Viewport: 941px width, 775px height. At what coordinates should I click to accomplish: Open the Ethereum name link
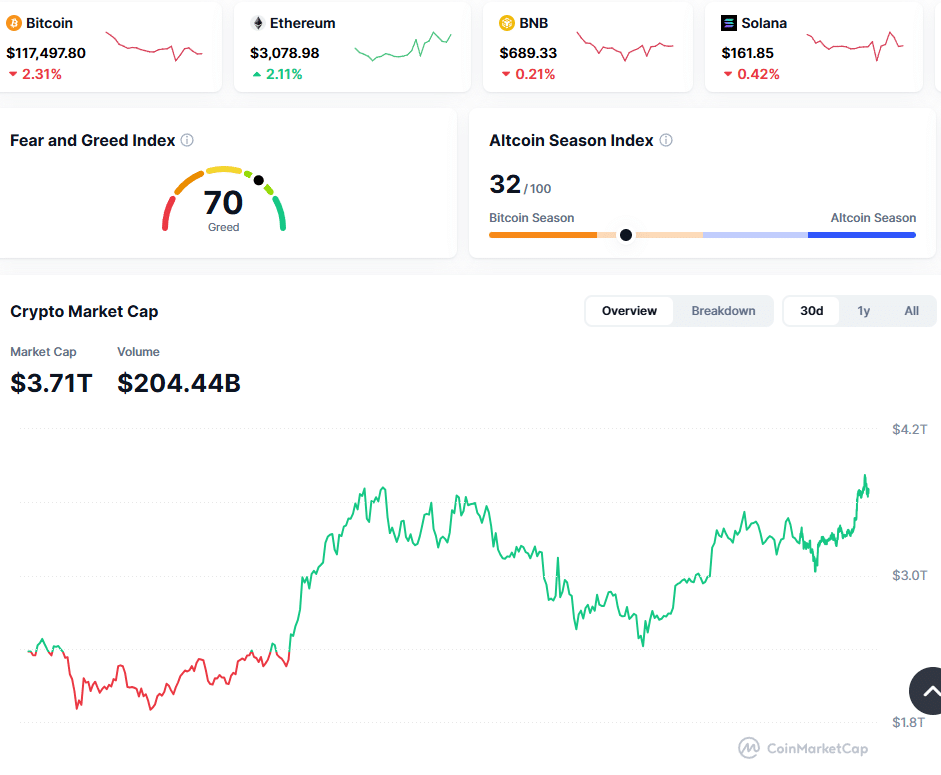(302, 23)
